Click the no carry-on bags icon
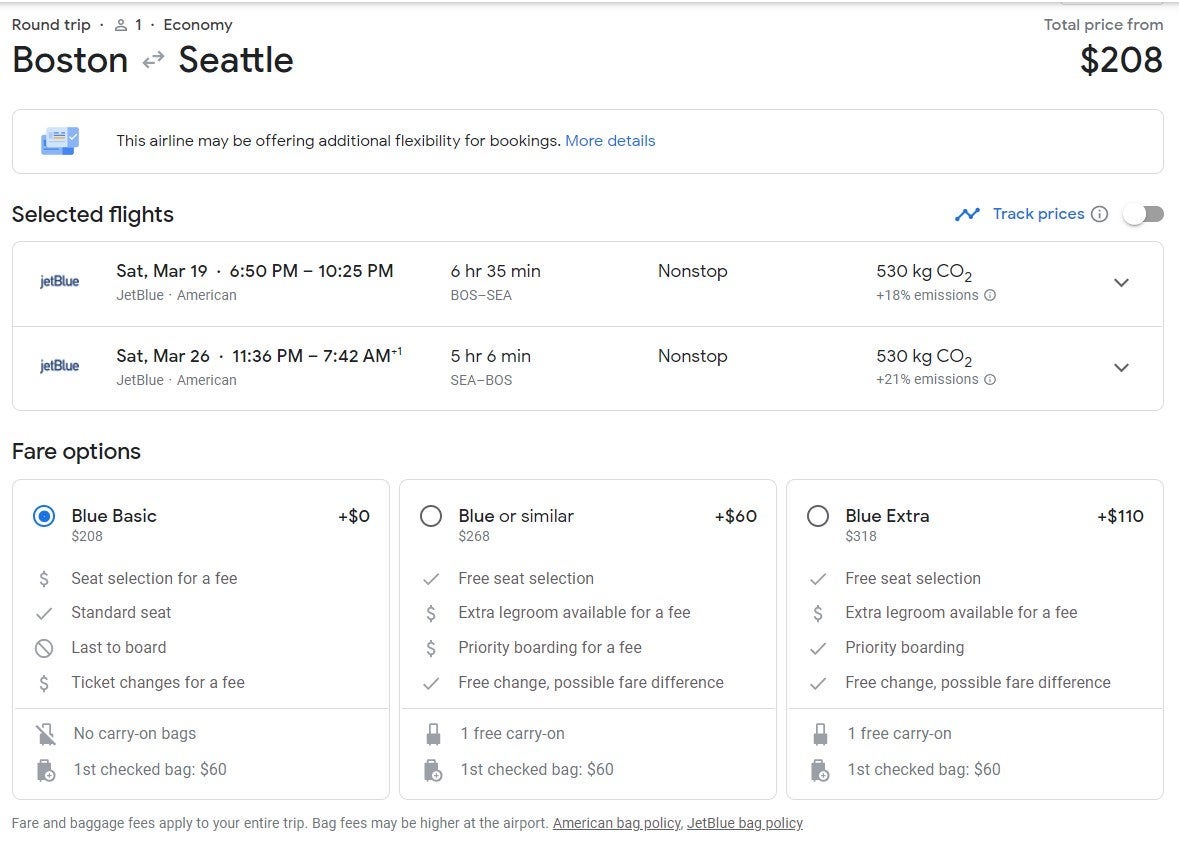The image size is (1179, 841). (45, 735)
